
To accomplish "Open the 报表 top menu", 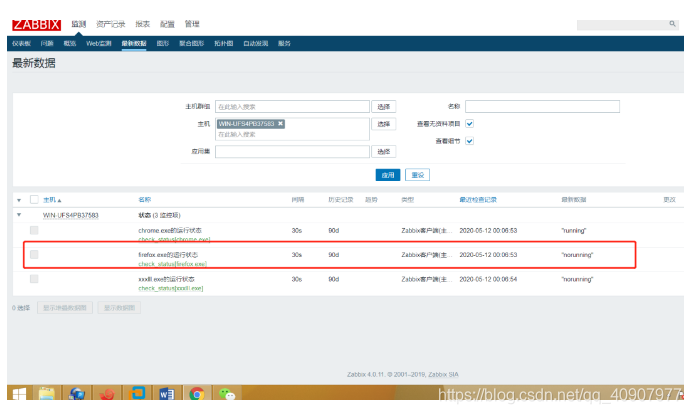I will [x=143, y=24].
